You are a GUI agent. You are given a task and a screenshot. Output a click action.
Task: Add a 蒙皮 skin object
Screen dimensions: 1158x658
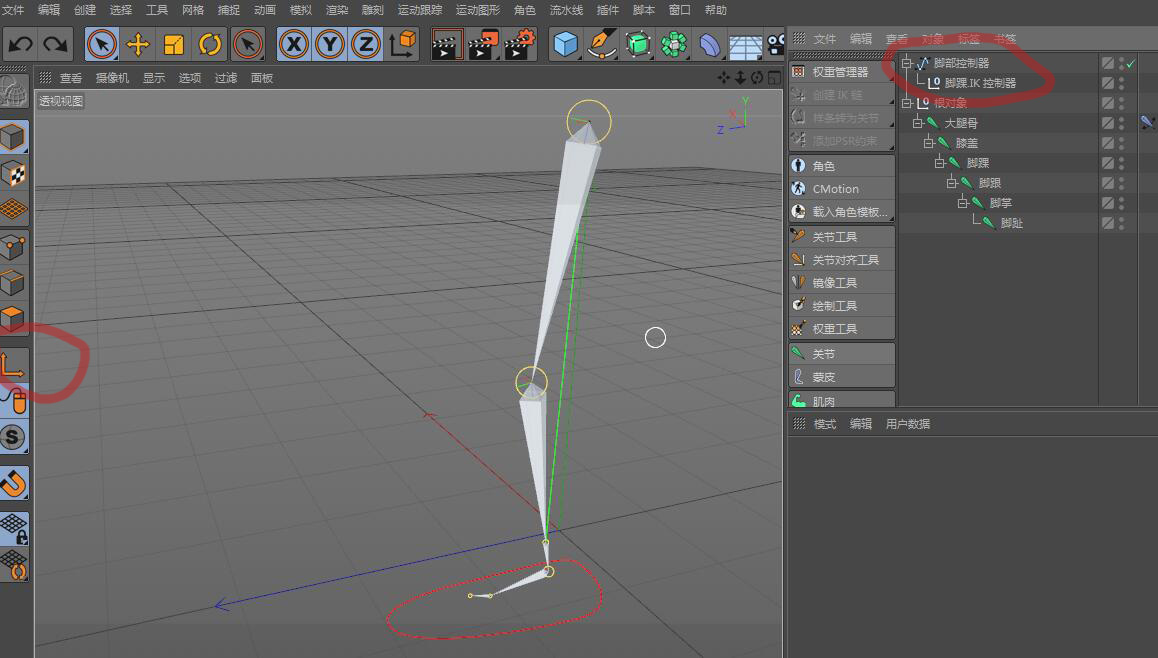tap(841, 377)
